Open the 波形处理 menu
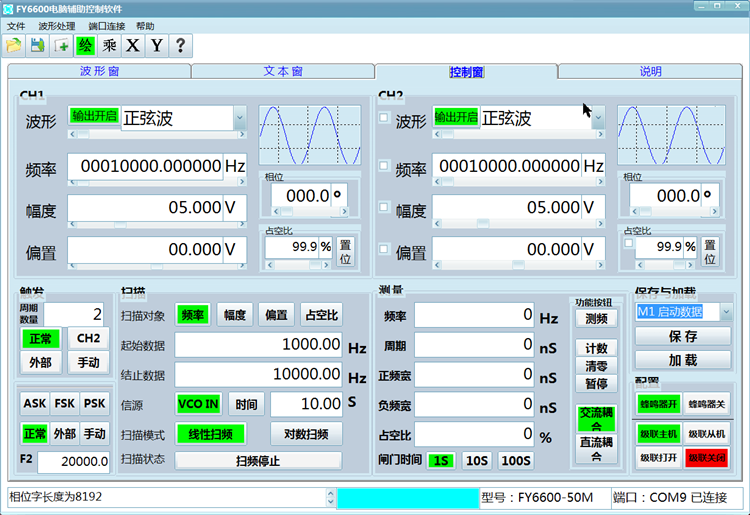Viewport: 750px width, 515px height. click(57, 26)
